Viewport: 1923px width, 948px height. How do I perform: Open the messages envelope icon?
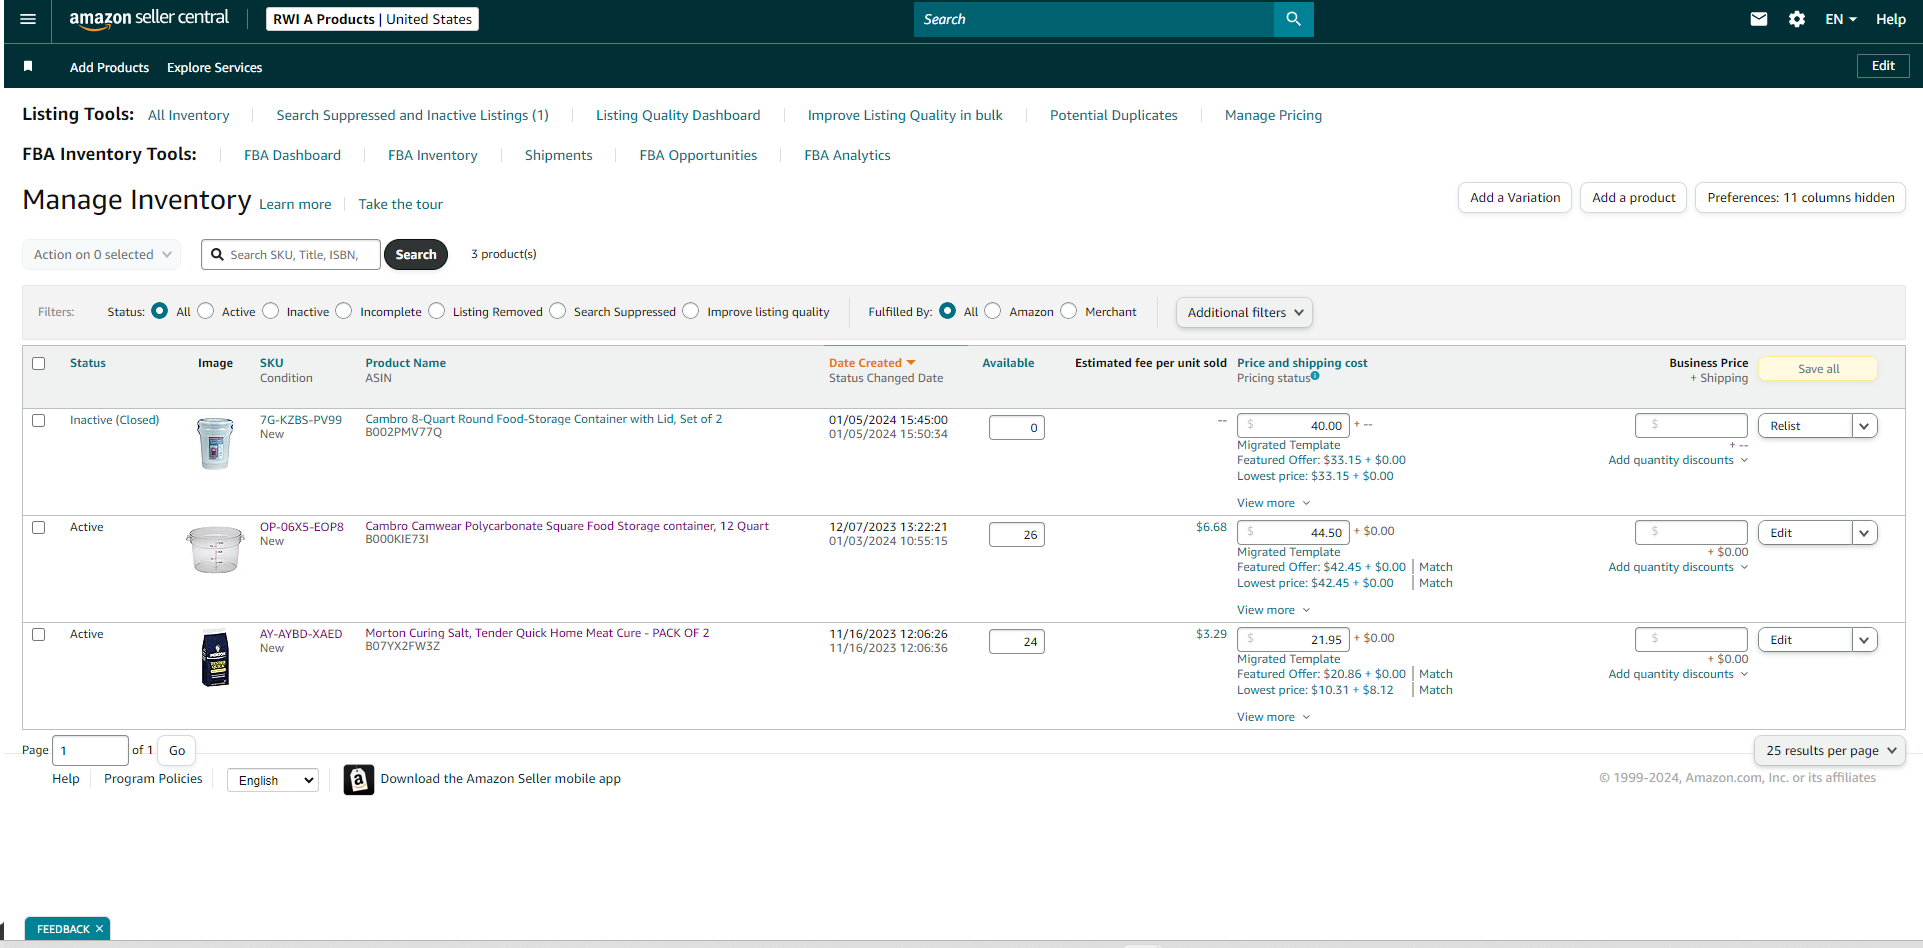tap(1759, 19)
